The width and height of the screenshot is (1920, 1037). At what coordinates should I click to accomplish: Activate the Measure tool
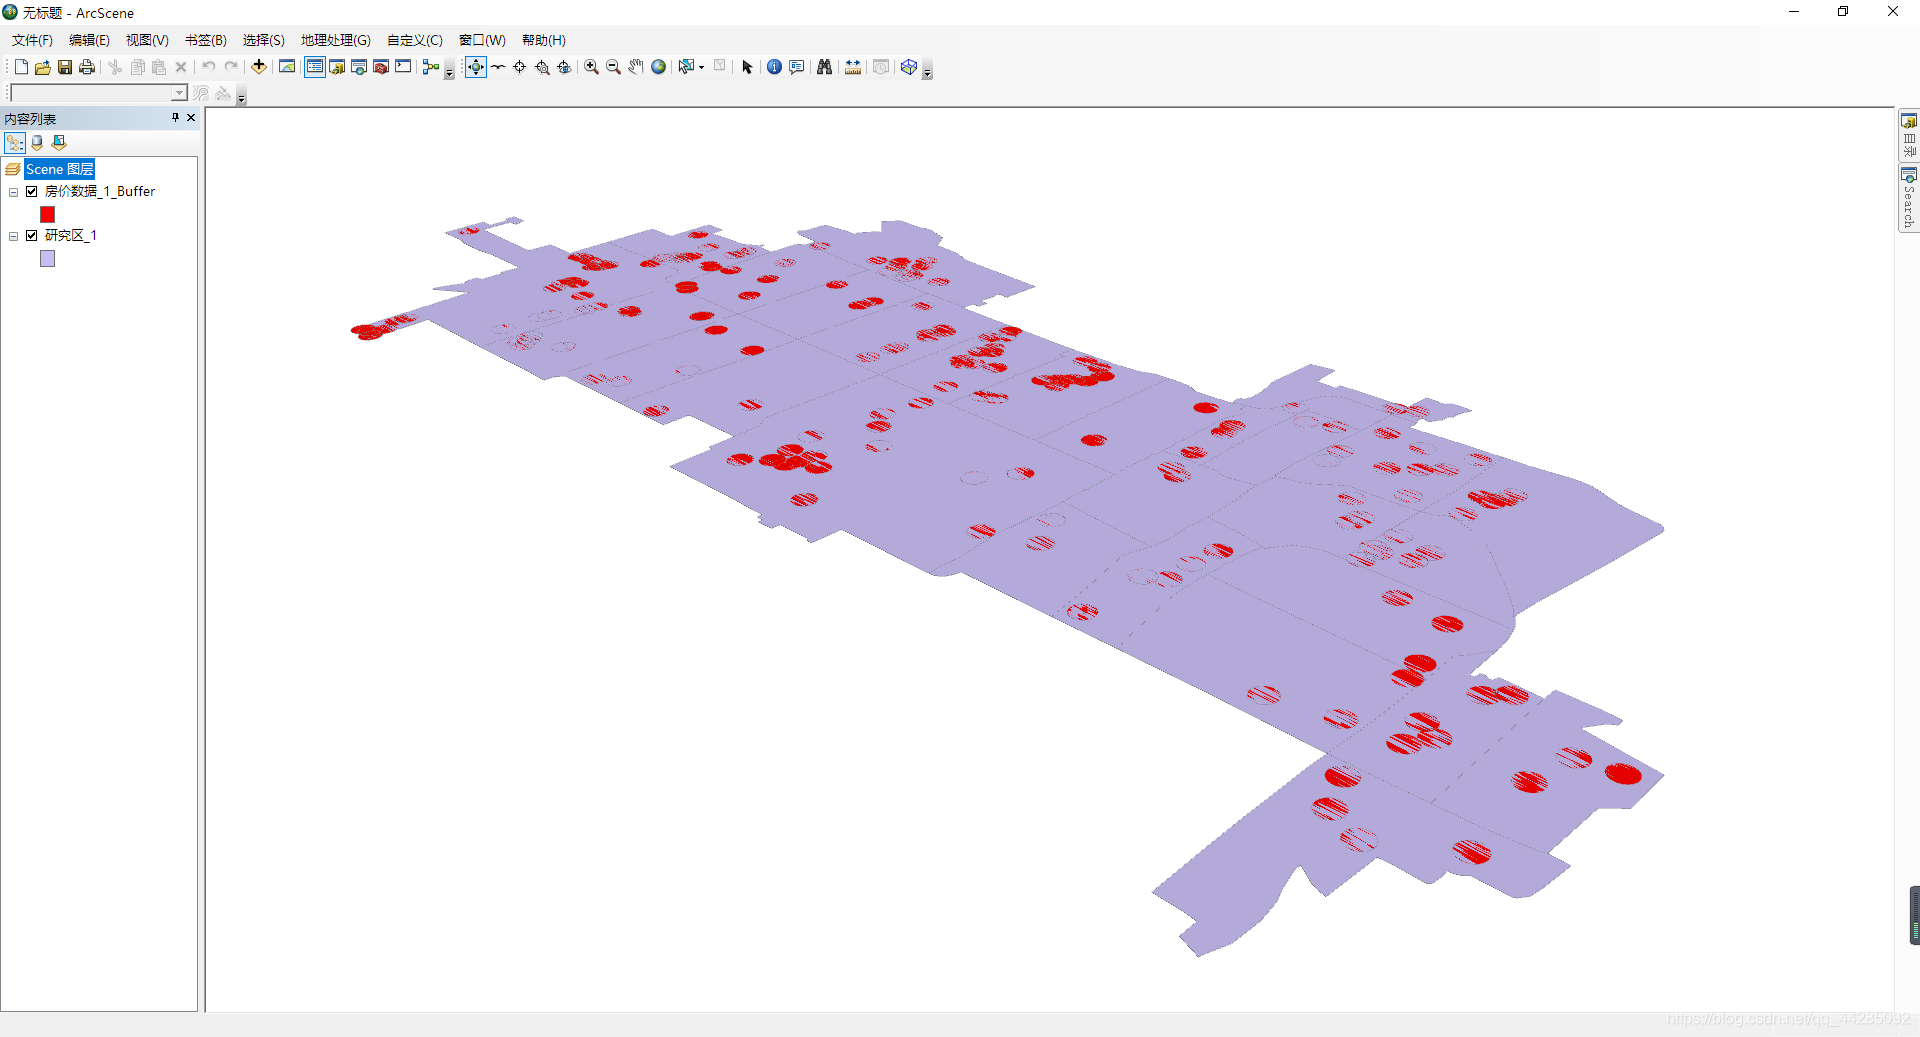click(x=853, y=67)
